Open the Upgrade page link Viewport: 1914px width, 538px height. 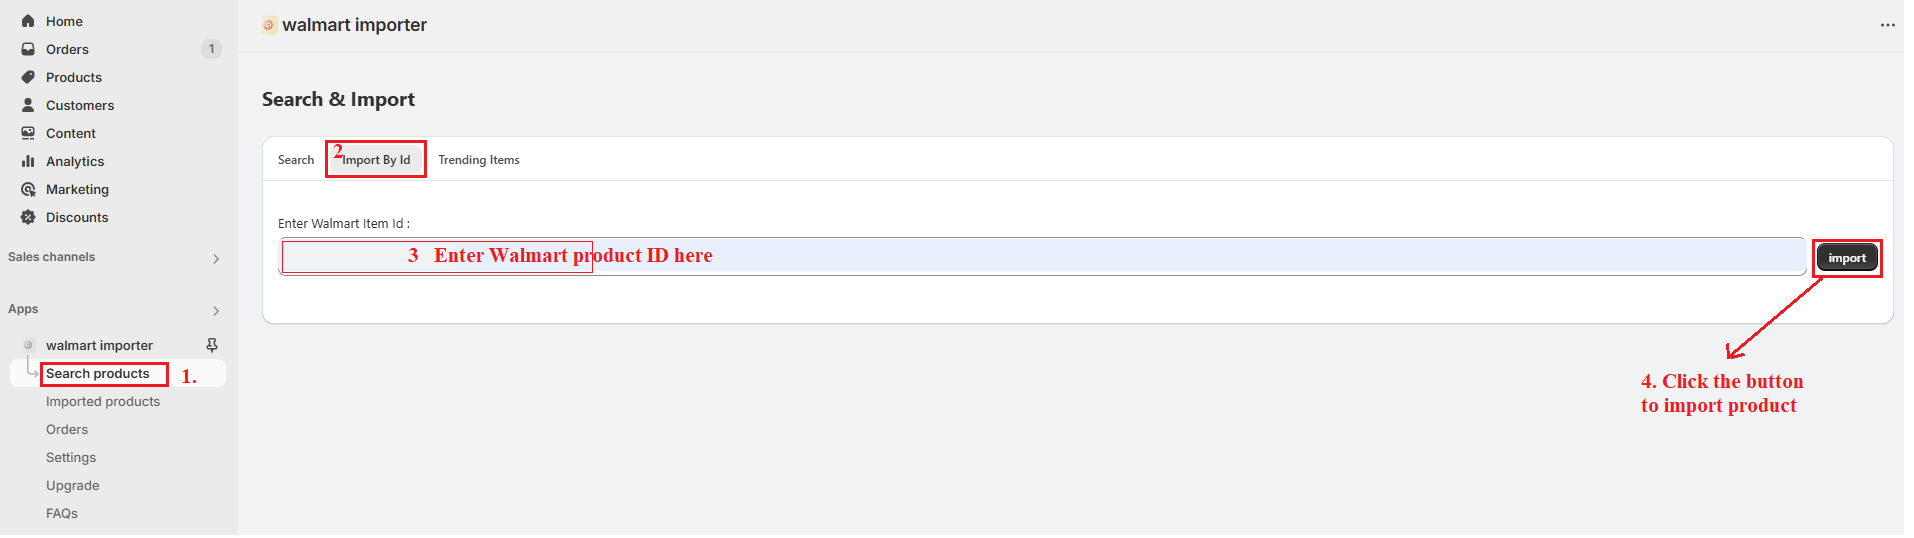[73, 485]
